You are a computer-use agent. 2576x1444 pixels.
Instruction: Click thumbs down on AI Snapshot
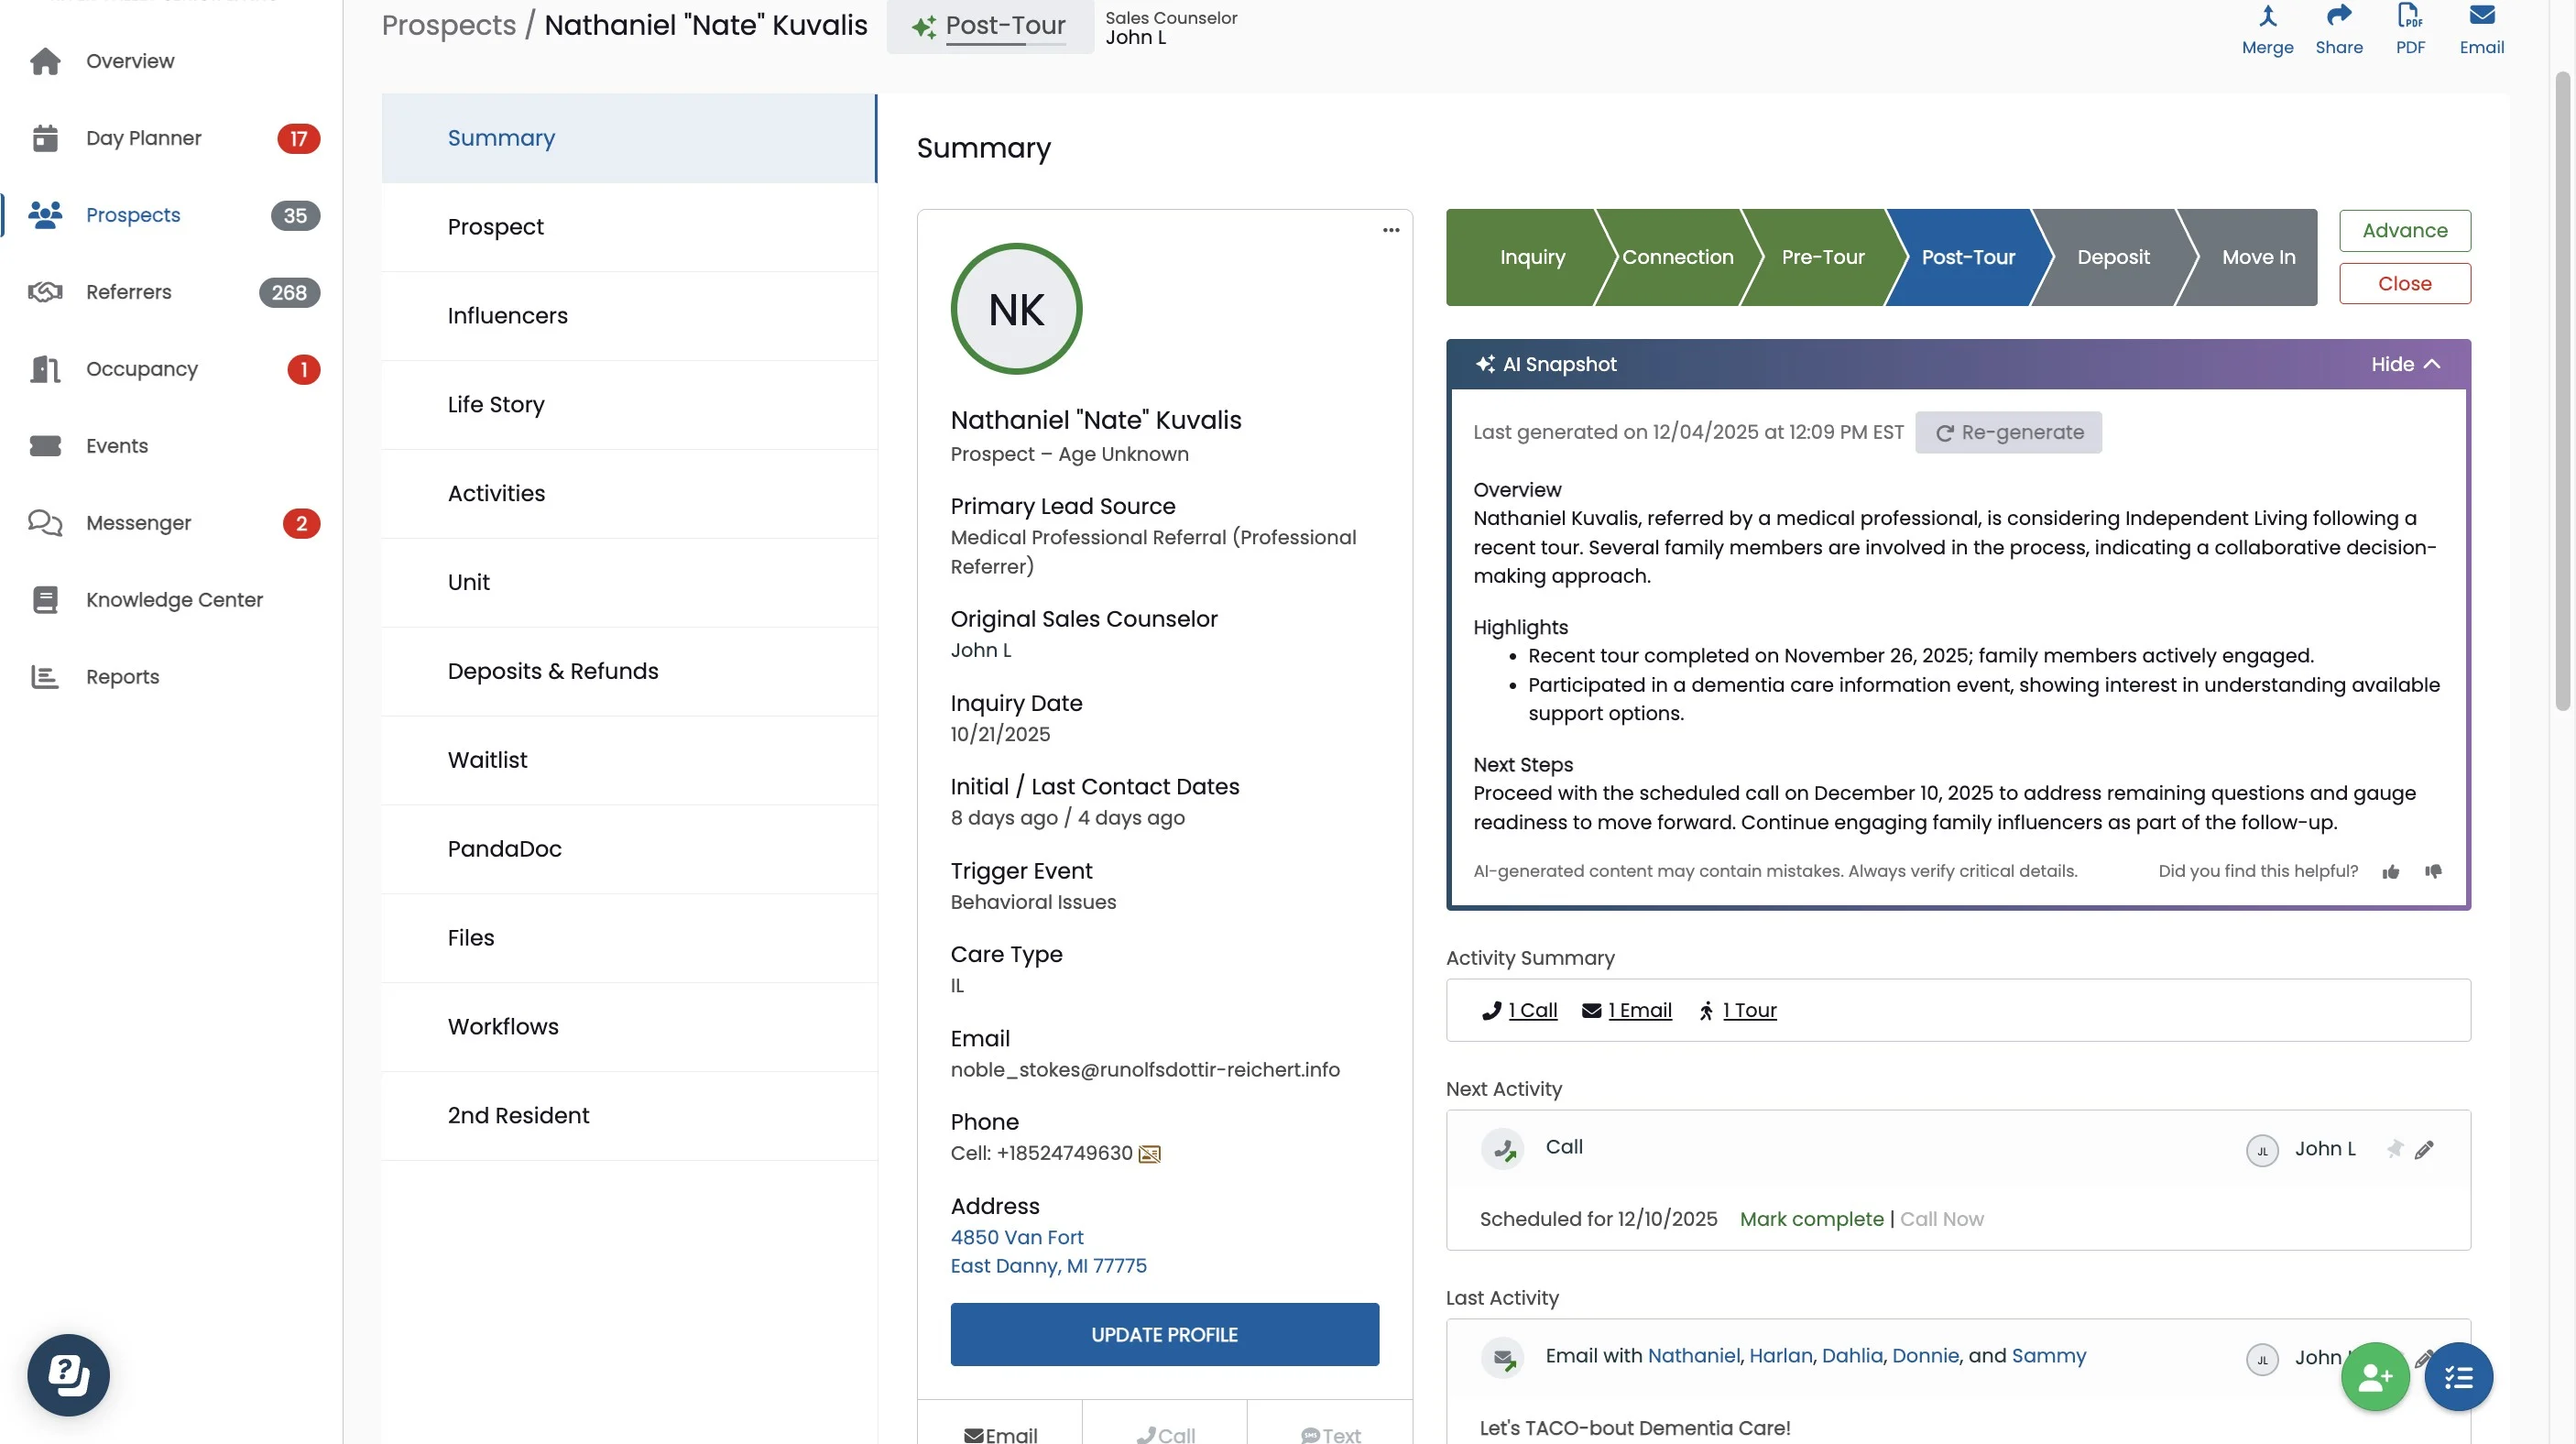coord(2433,872)
